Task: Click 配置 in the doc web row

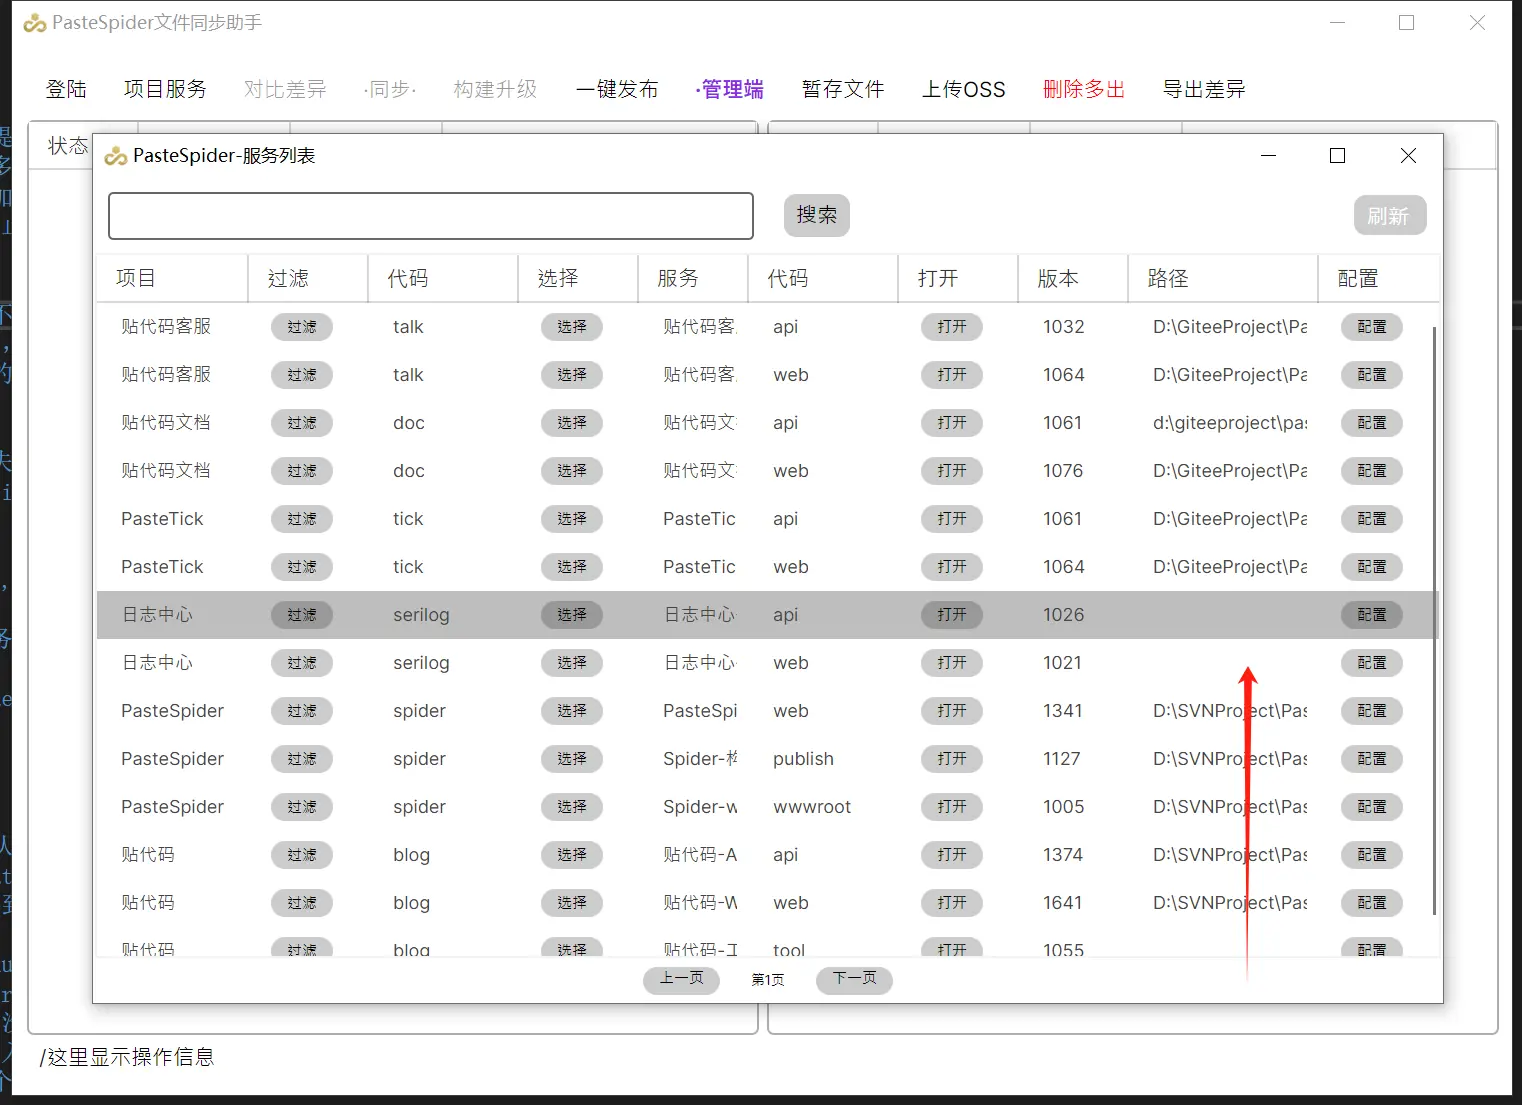Action: coord(1372,471)
